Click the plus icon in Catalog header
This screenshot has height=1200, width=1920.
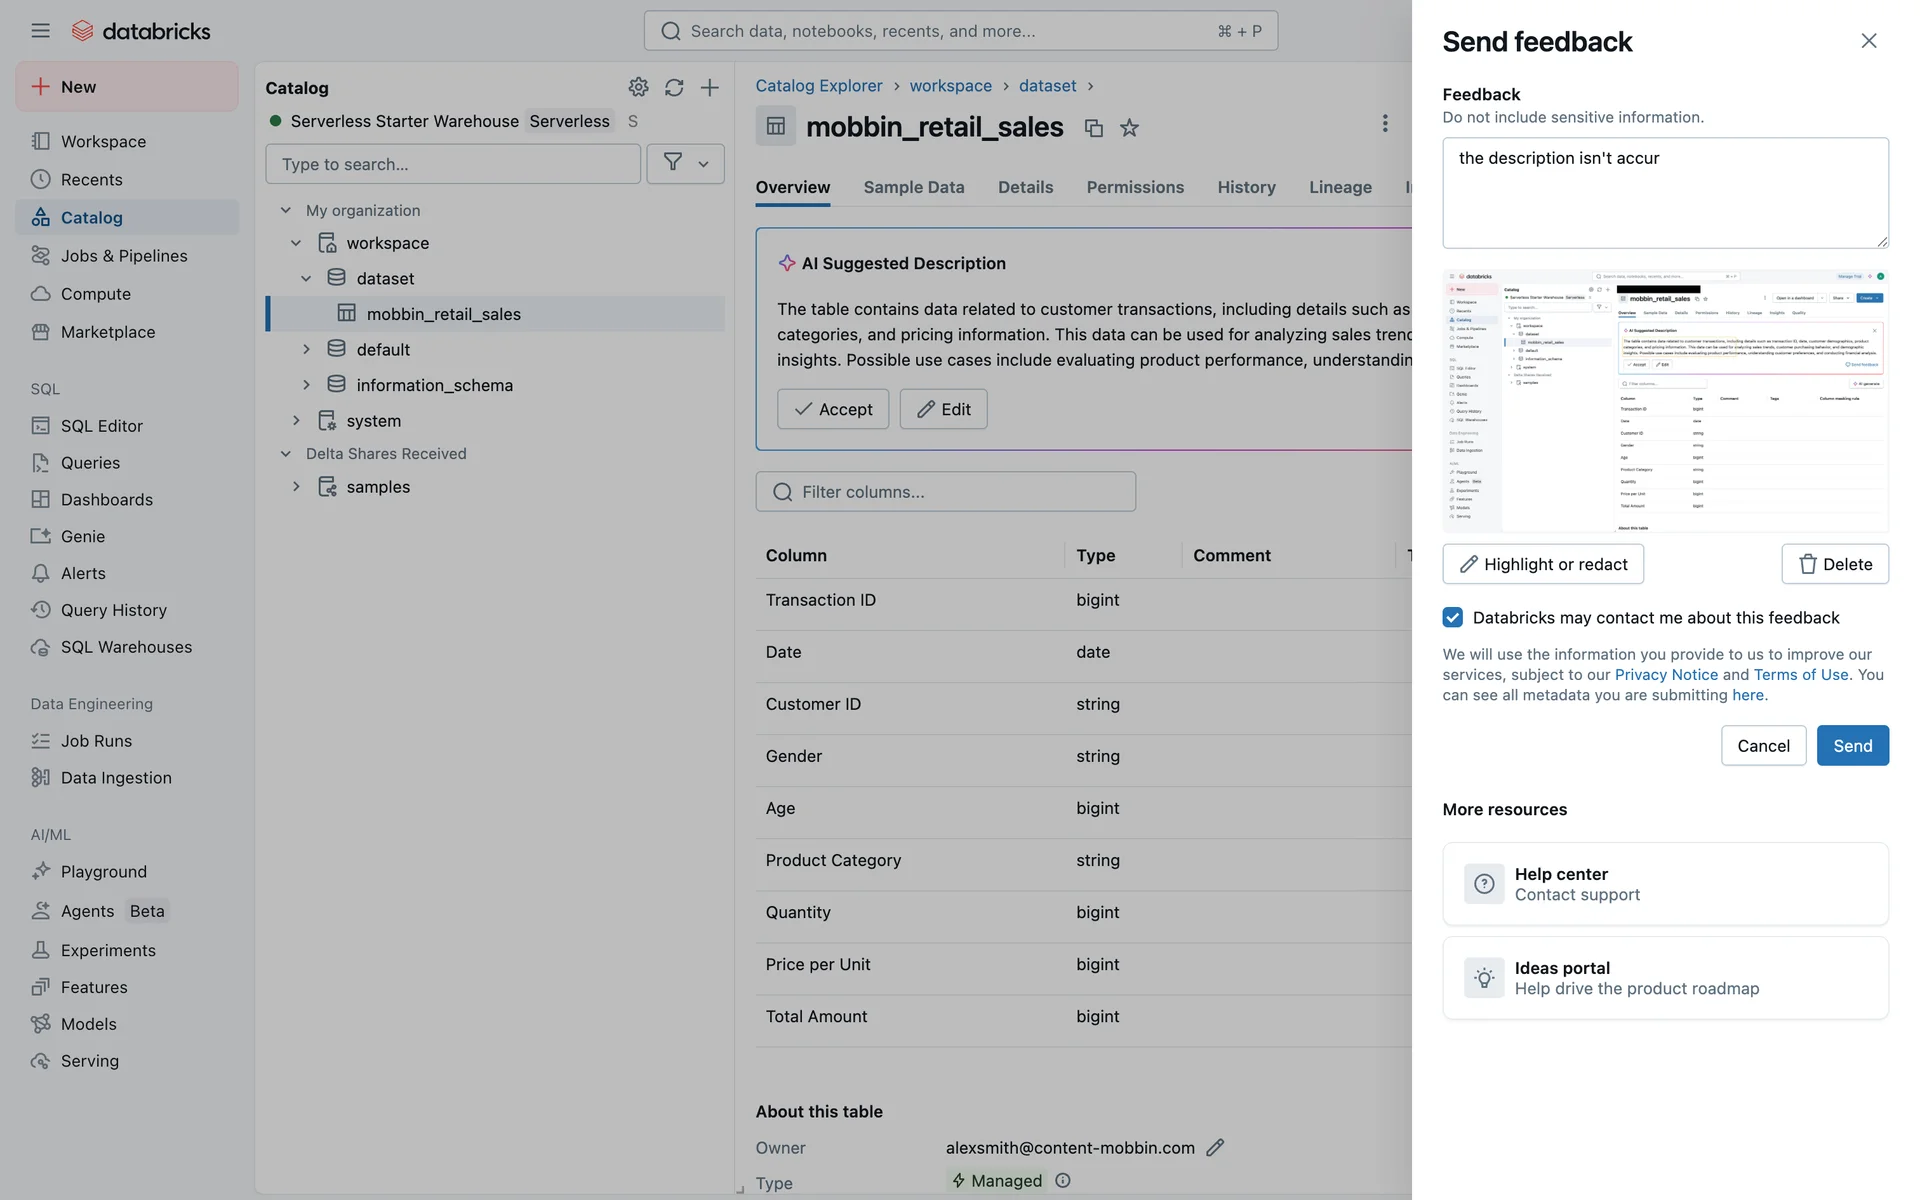pos(709,87)
